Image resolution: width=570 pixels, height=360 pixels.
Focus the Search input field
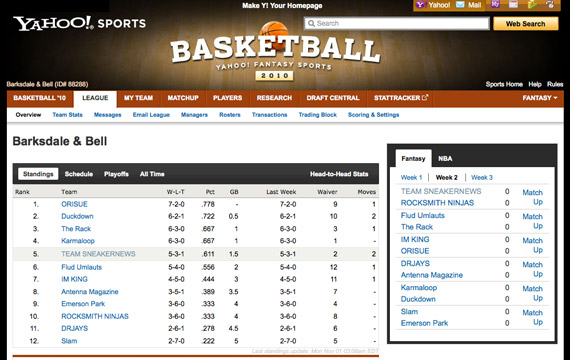point(397,23)
